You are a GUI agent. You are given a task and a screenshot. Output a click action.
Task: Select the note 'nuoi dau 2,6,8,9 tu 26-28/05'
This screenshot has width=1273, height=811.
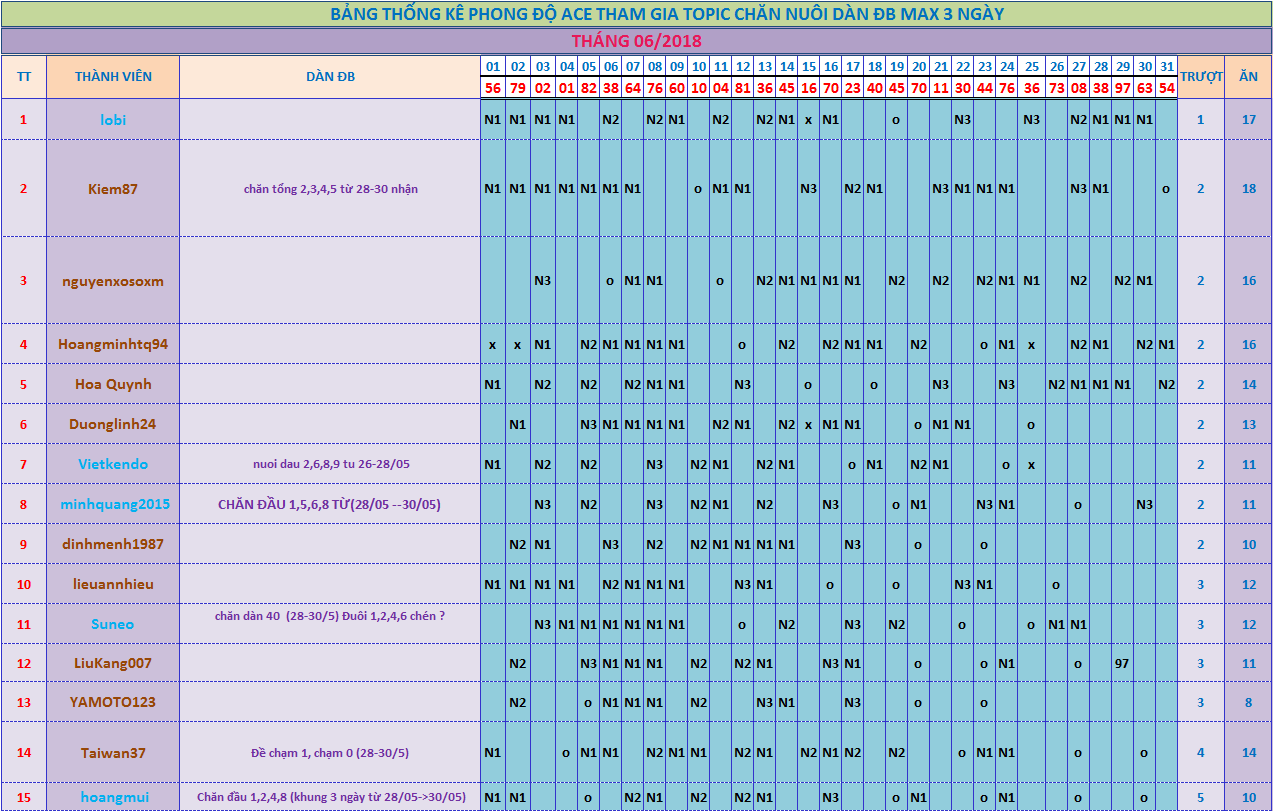point(330,464)
